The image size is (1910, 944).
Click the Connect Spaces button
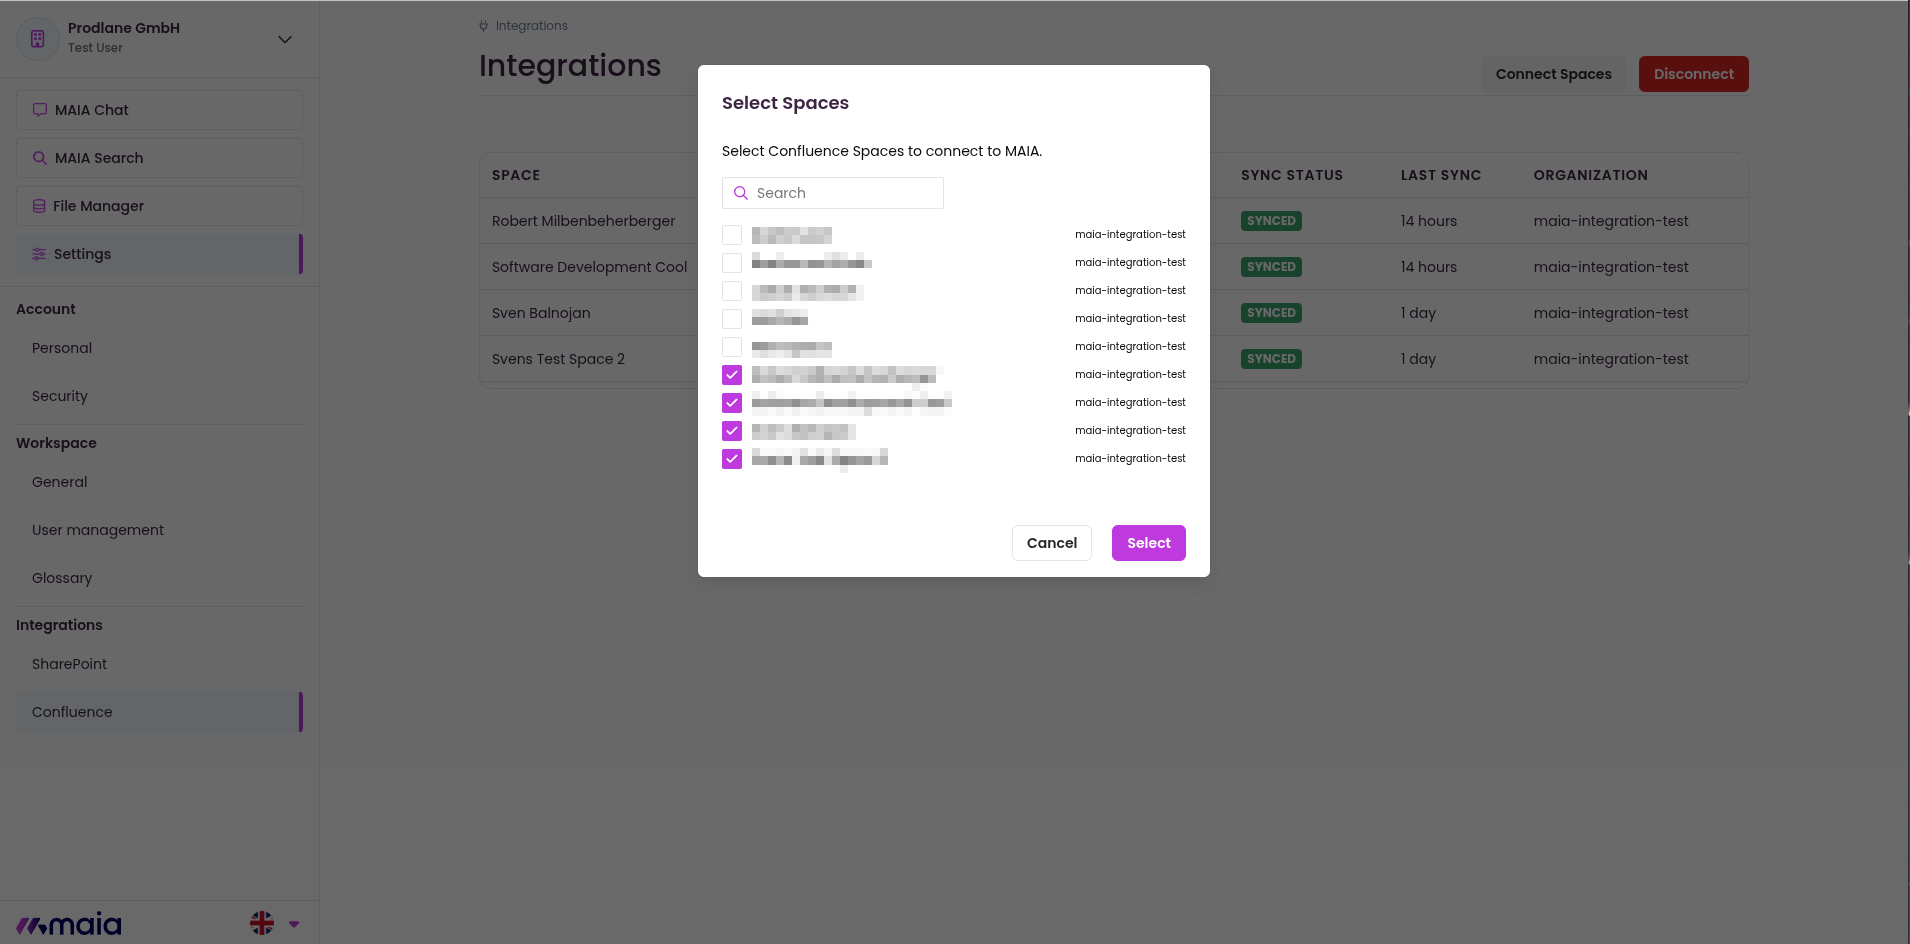pos(1554,74)
